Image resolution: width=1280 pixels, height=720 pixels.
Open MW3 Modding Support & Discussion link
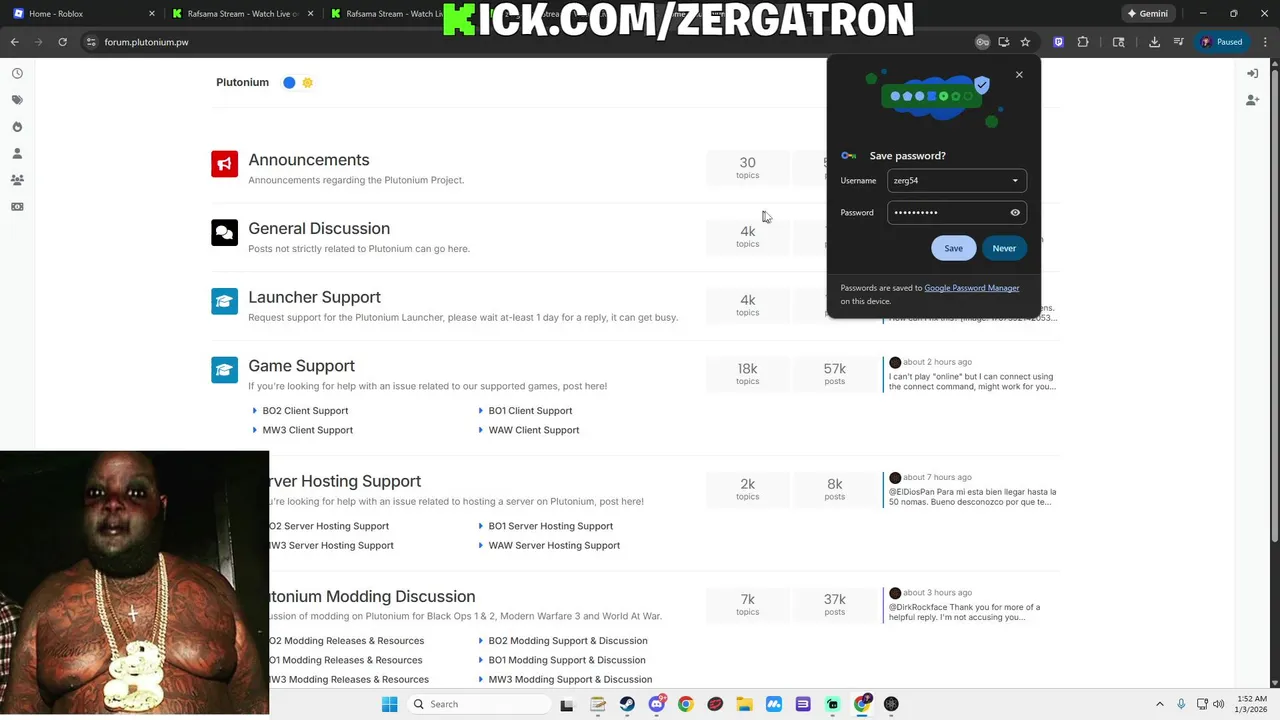pos(570,680)
